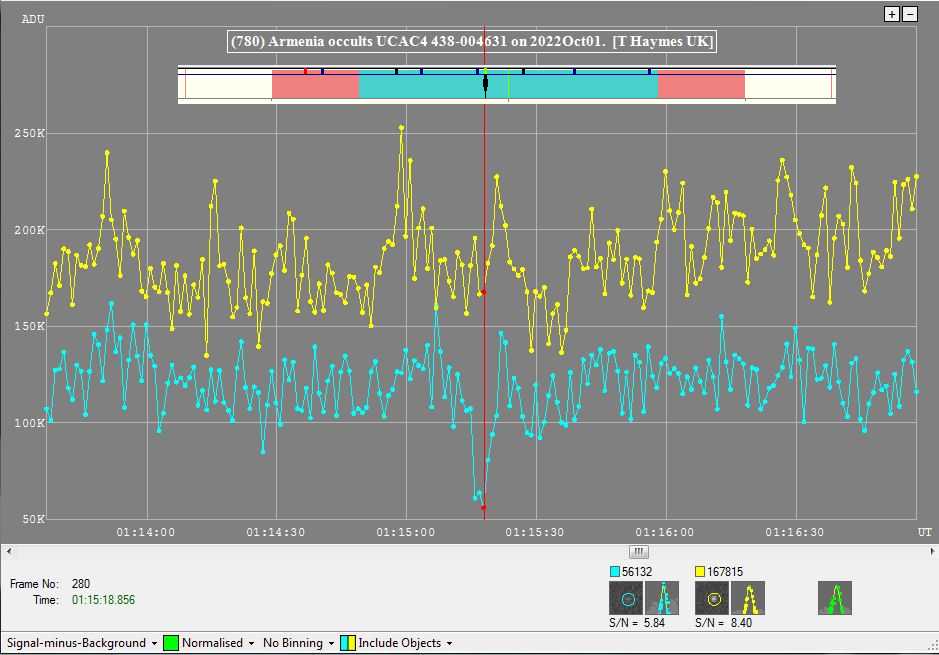Screen dimensions: 939x655
Task: Click left red region in timeline overview bar
Action: [x=315, y=85]
